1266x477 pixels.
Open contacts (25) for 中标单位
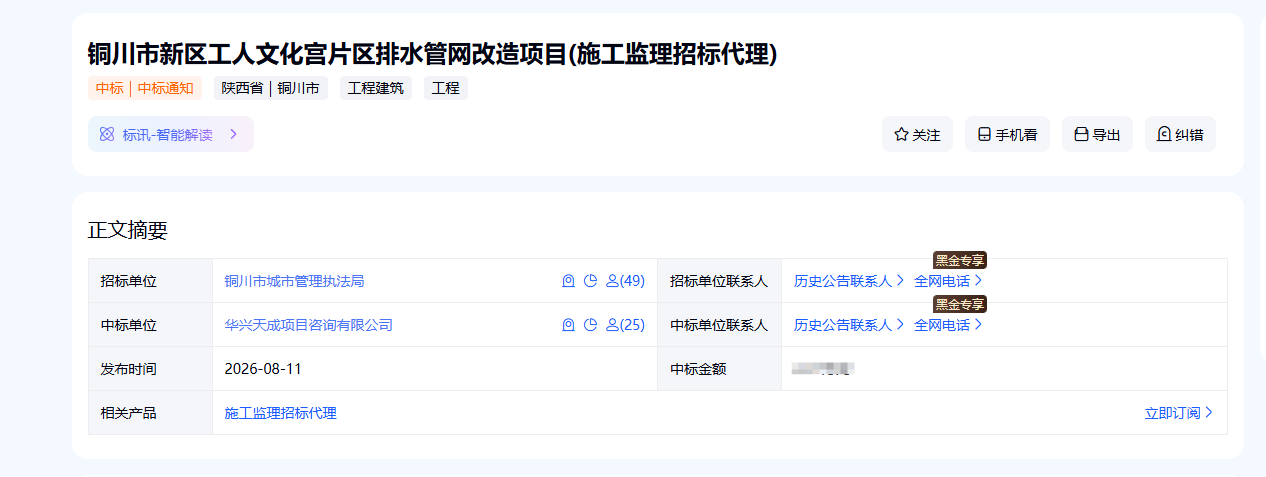point(625,325)
